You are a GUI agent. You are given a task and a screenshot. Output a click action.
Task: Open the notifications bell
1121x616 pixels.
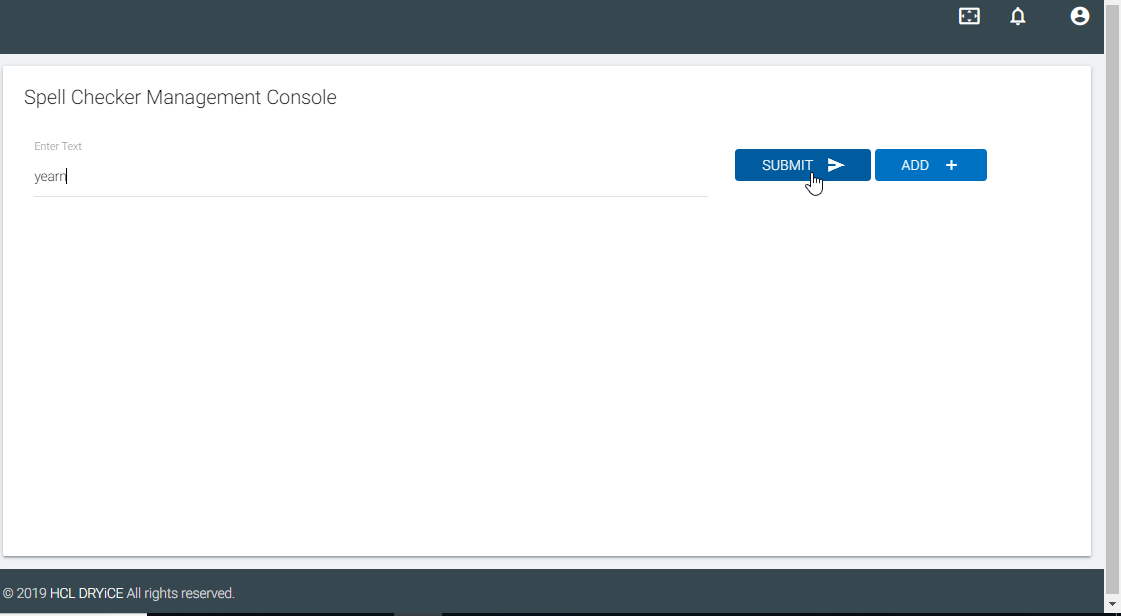pyautogui.click(x=1017, y=16)
